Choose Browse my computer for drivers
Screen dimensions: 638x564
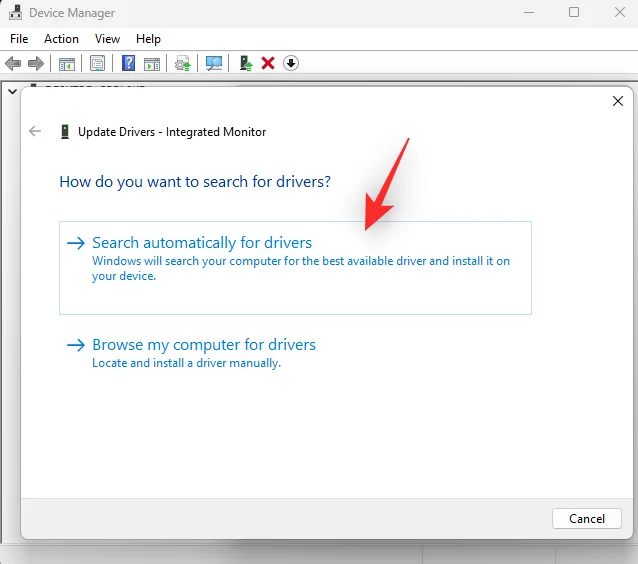[x=191, y=352]
